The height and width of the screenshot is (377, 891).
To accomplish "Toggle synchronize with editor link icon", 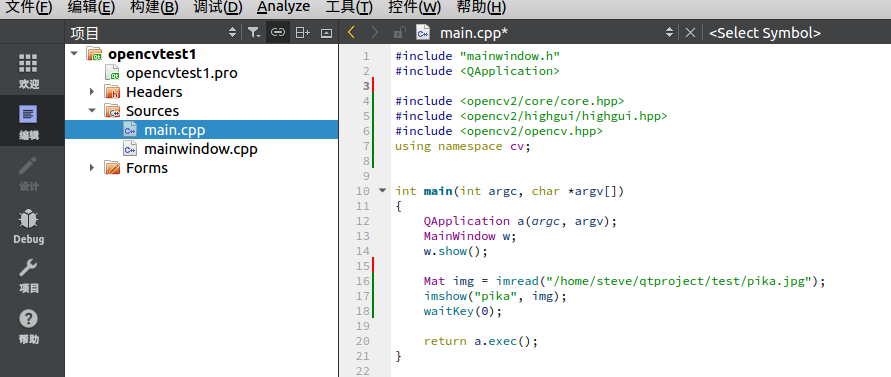I will [x=277, y=33].
